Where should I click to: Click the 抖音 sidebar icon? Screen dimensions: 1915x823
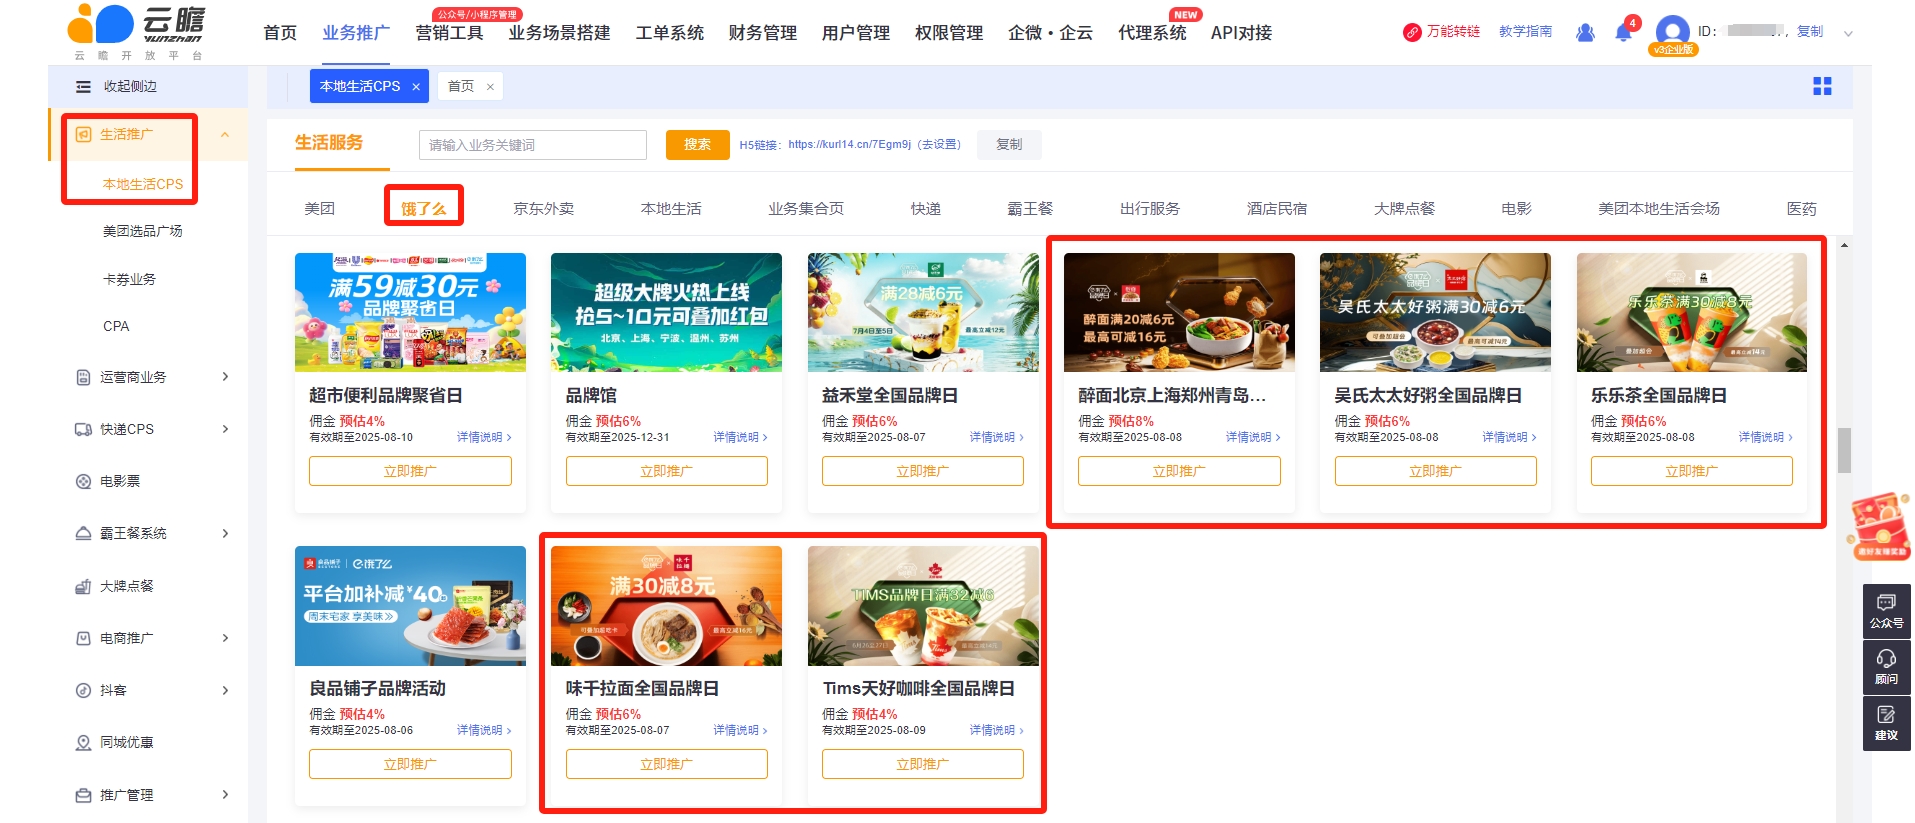[84, 690]
